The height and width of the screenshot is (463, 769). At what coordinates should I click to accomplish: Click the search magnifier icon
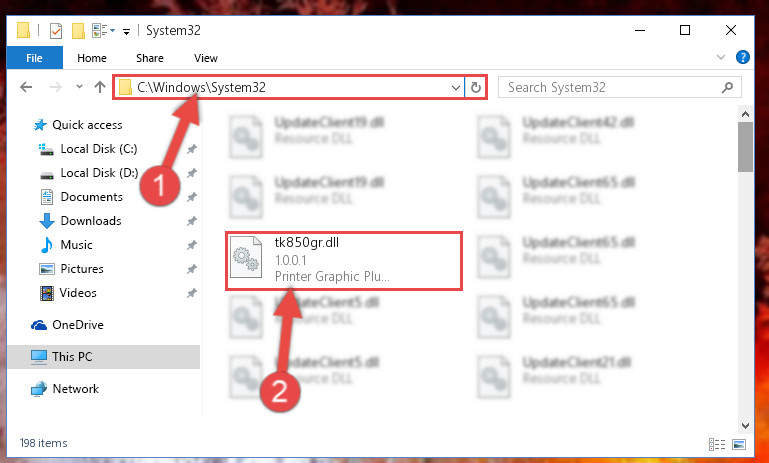point(727,87)
